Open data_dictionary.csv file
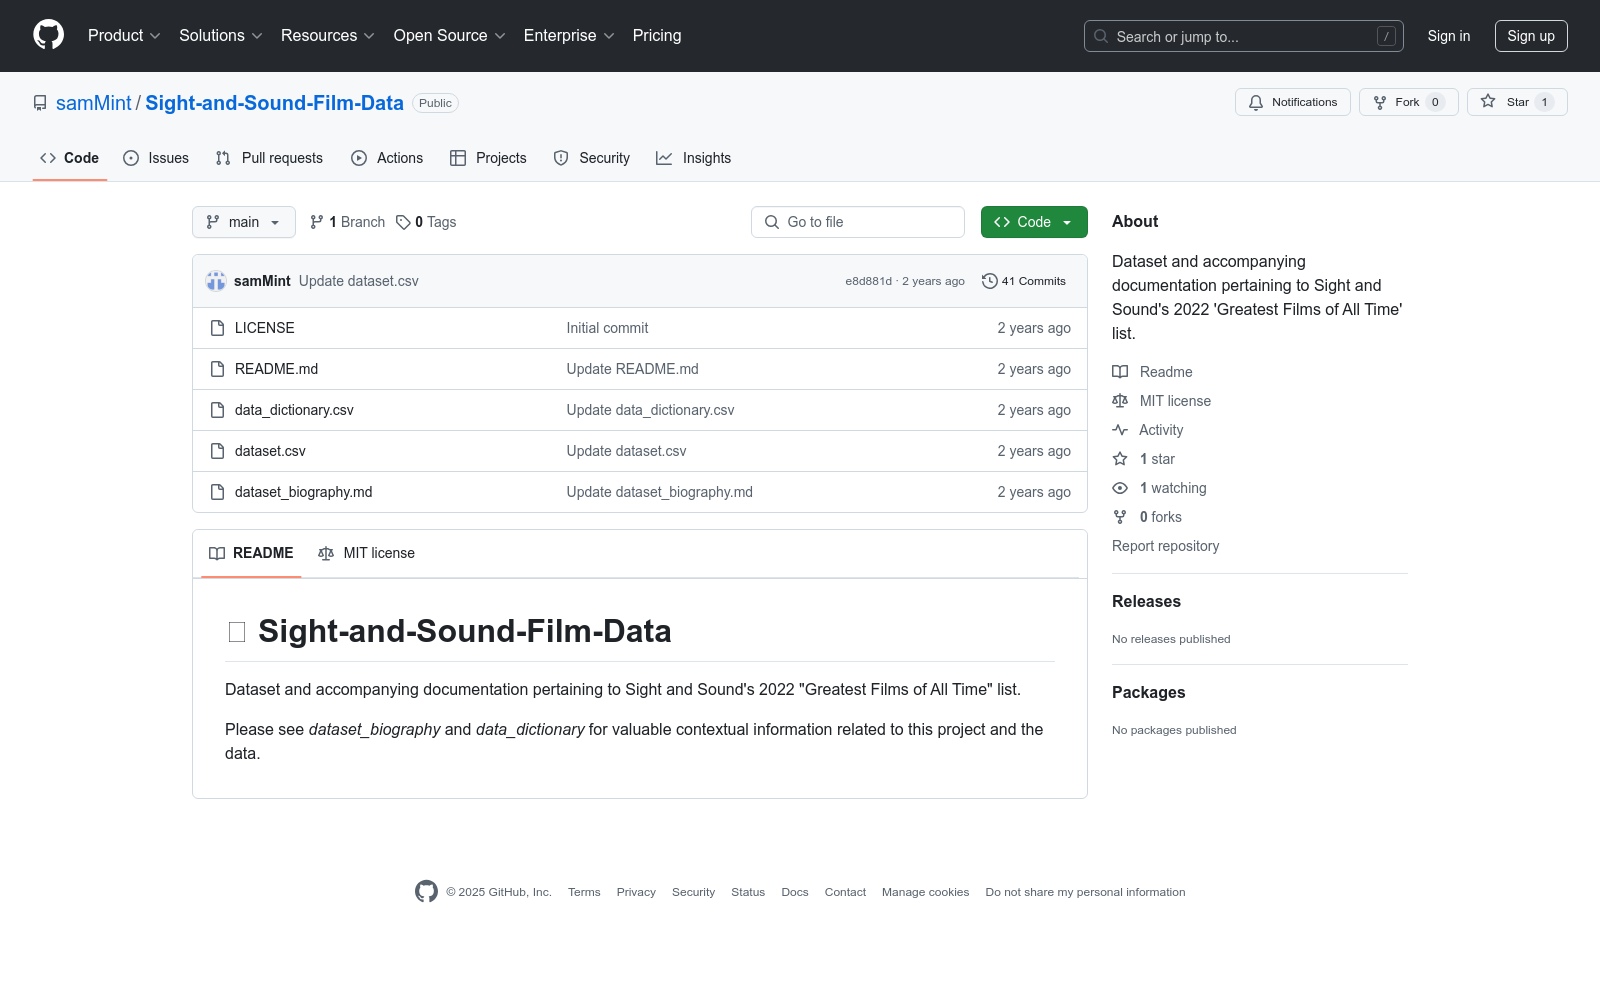This screenshot has height=1000, width=1600. (x=294, y=410)
